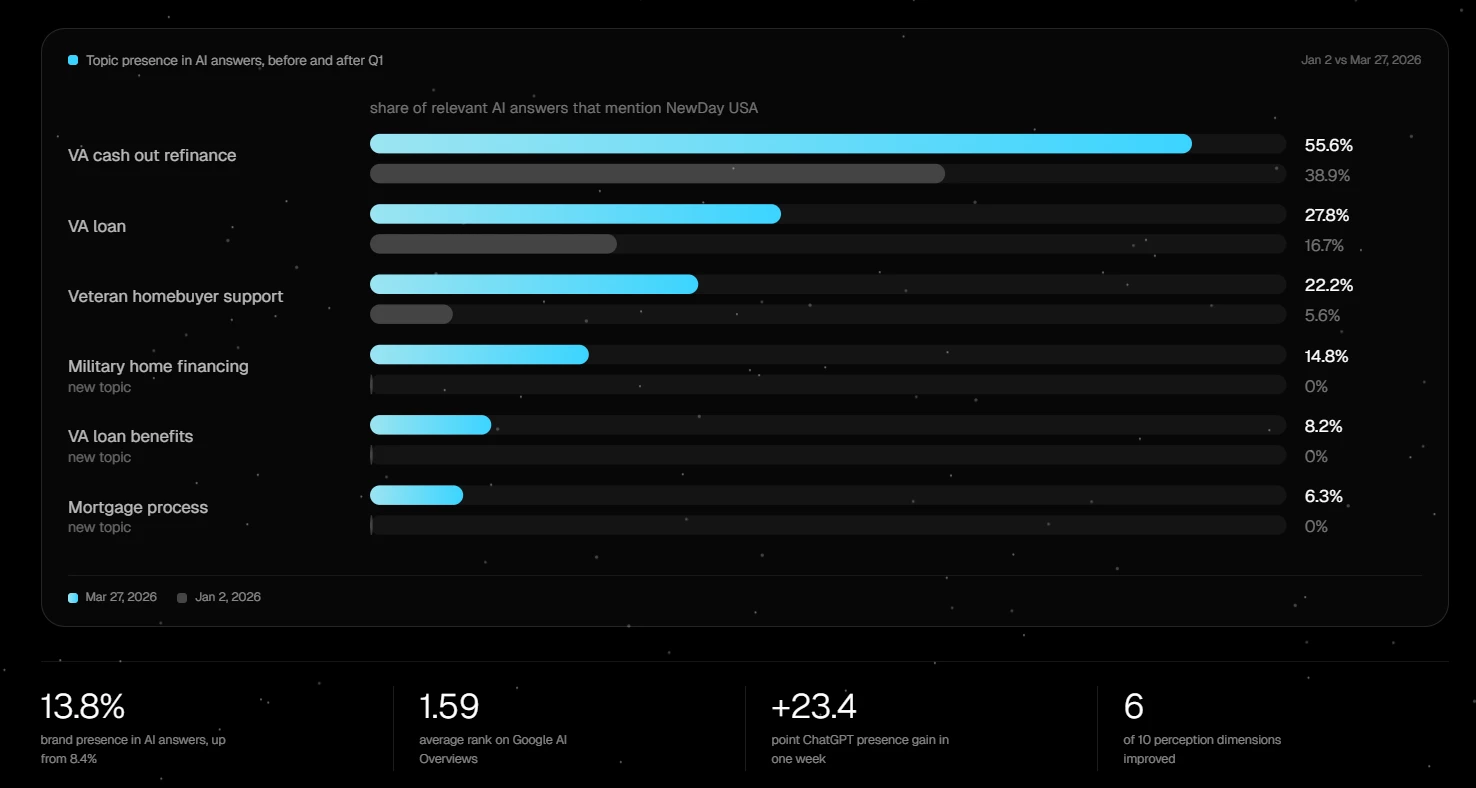Select the 'Veteran homebuyer support' label
This screenshot has height=788, width=1476.
tap(176, 296)
